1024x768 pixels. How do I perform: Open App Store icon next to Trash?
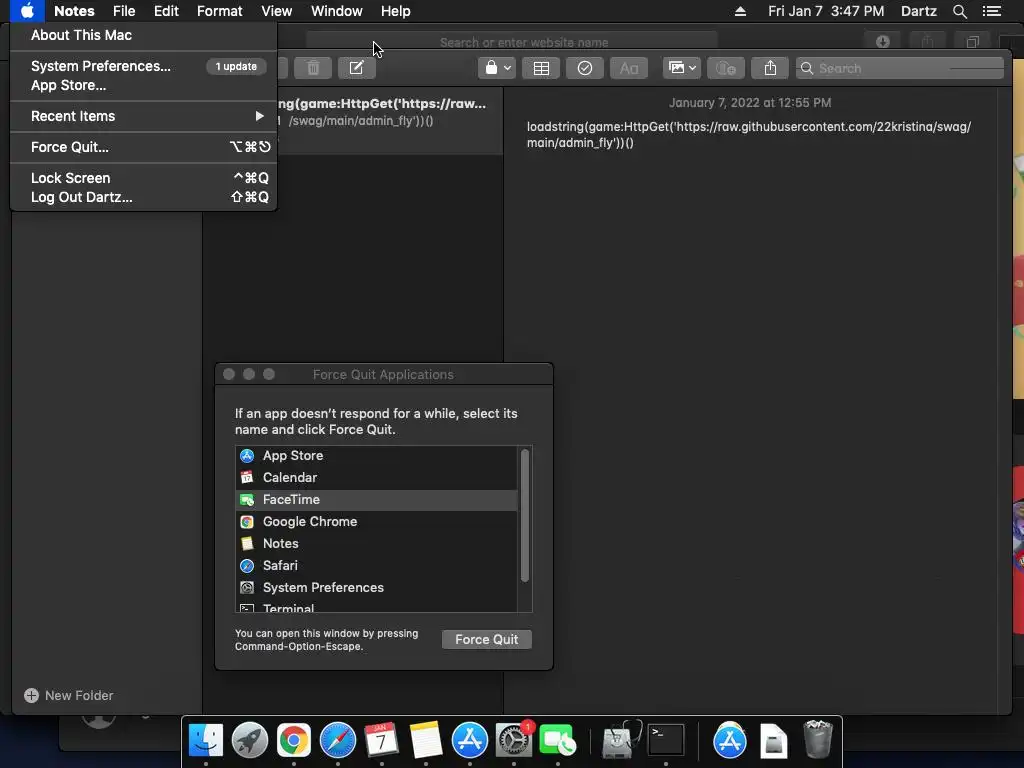pyautogui.click(x=729, y=741)
